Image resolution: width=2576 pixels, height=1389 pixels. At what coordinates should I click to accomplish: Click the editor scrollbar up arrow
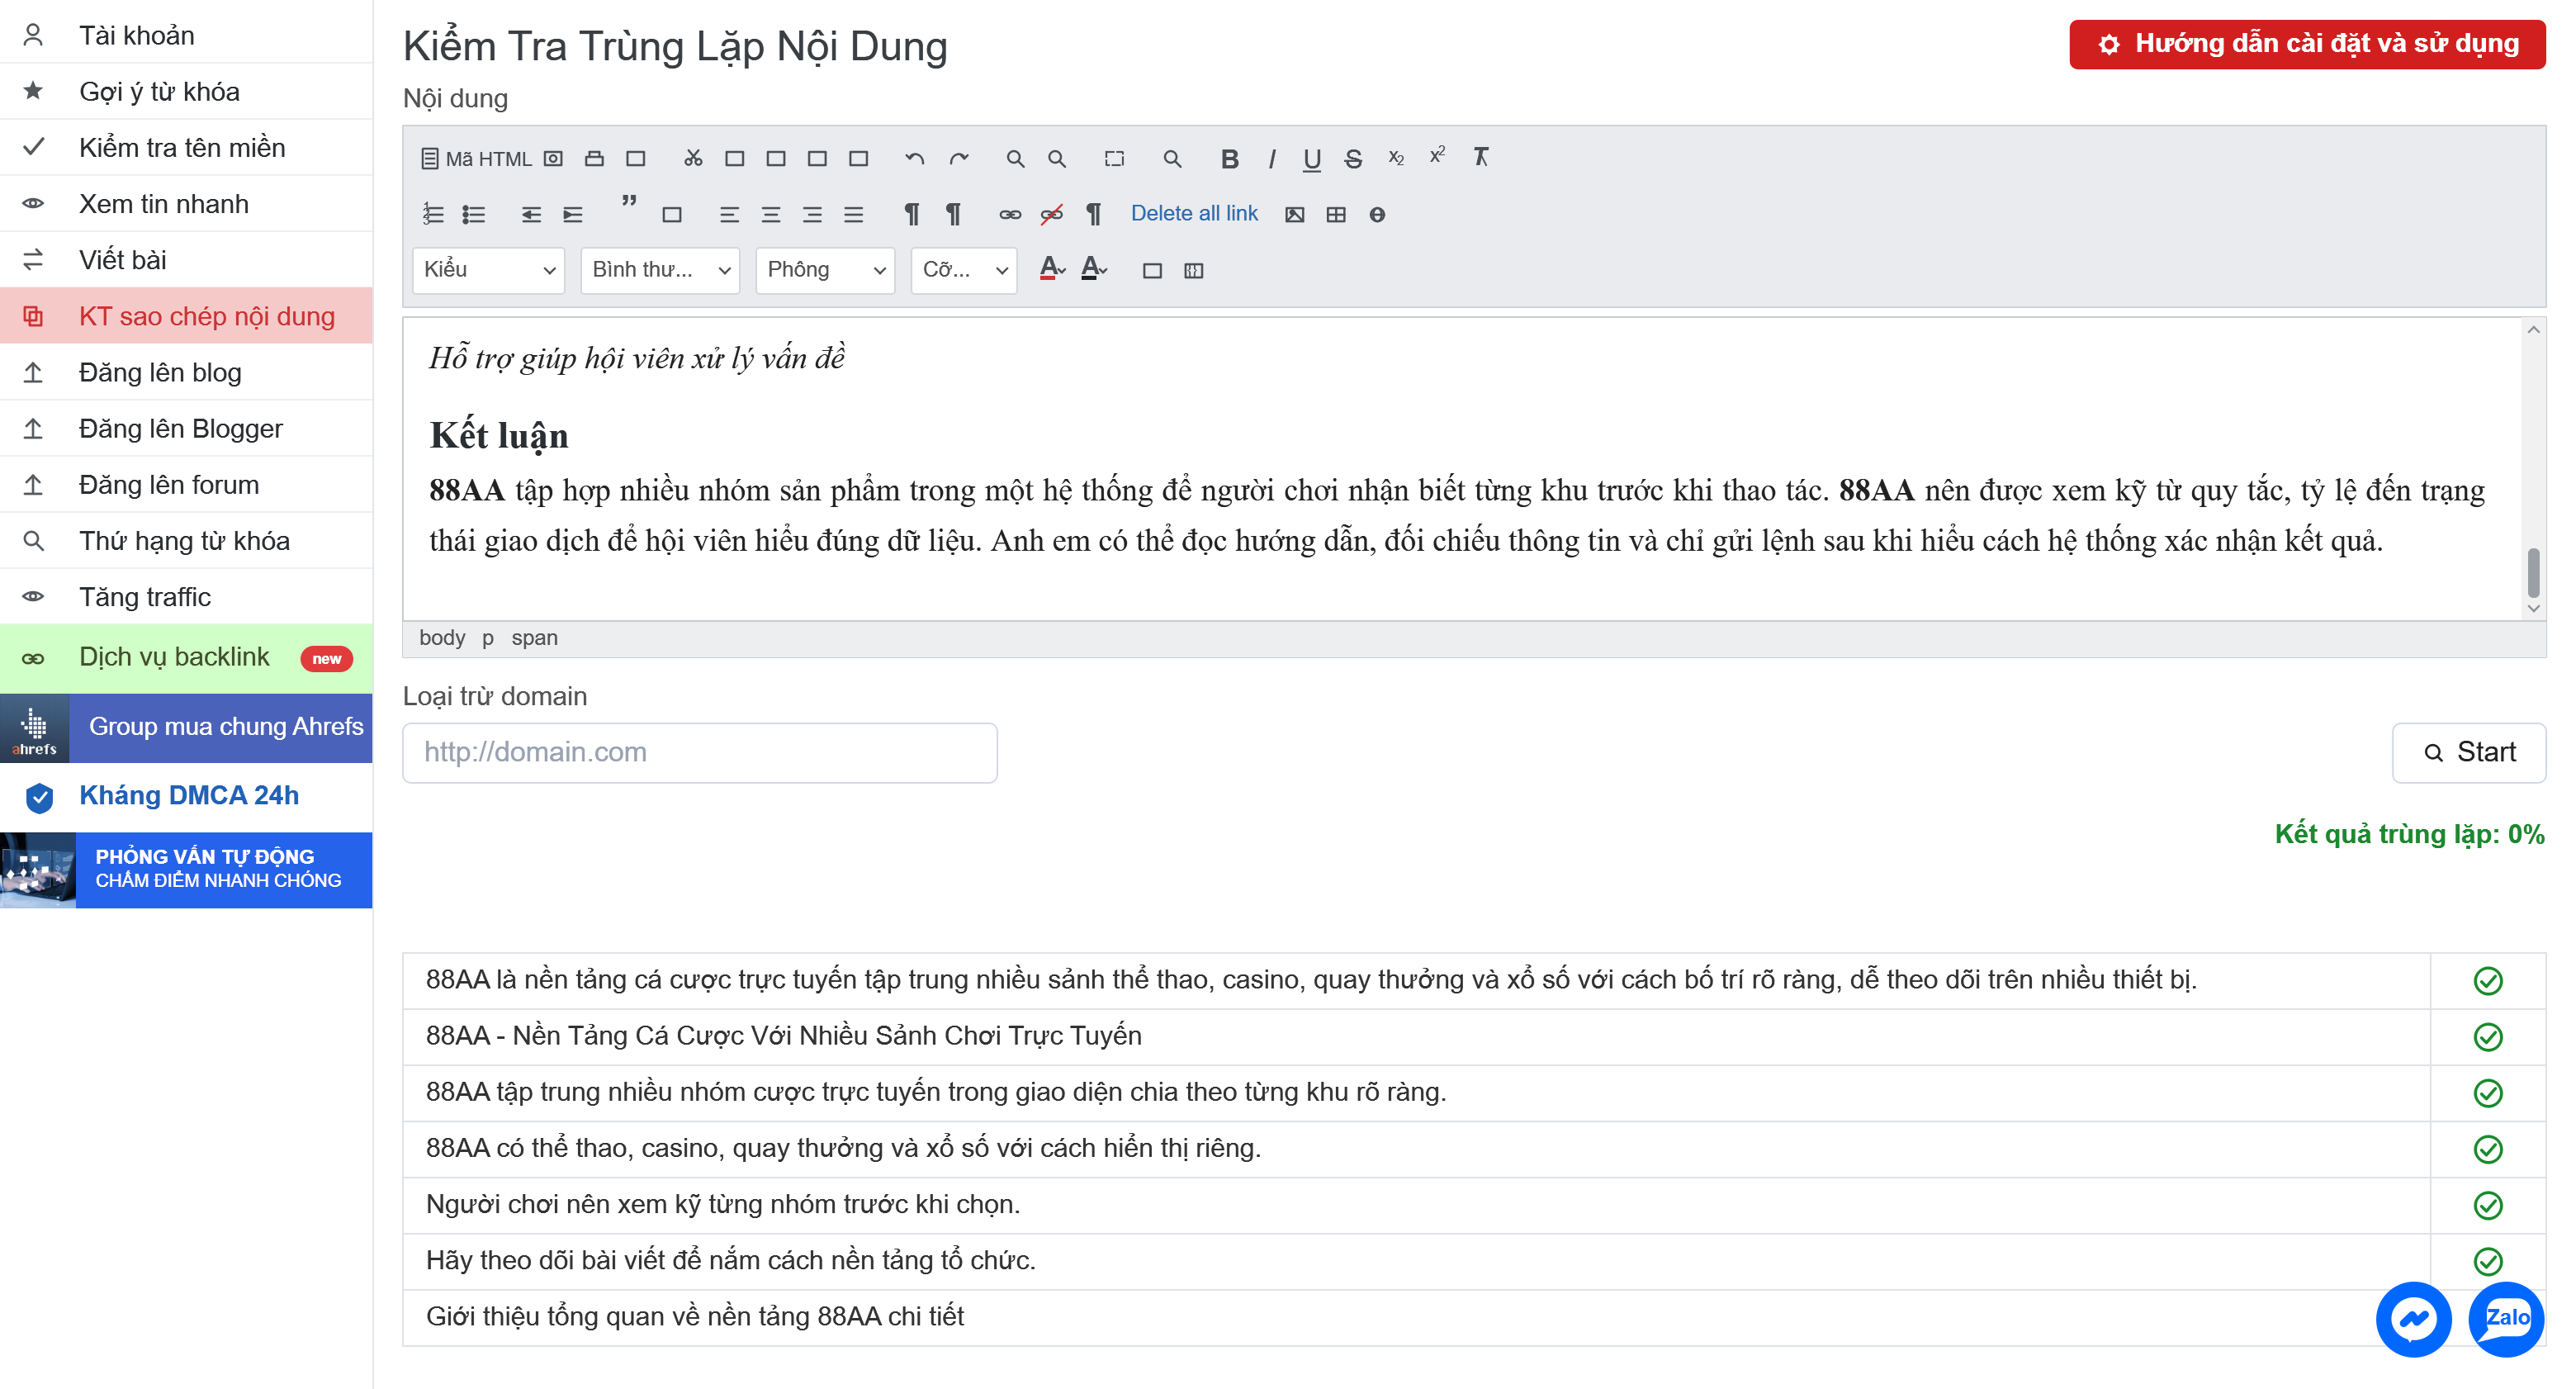click(2533, 330)
